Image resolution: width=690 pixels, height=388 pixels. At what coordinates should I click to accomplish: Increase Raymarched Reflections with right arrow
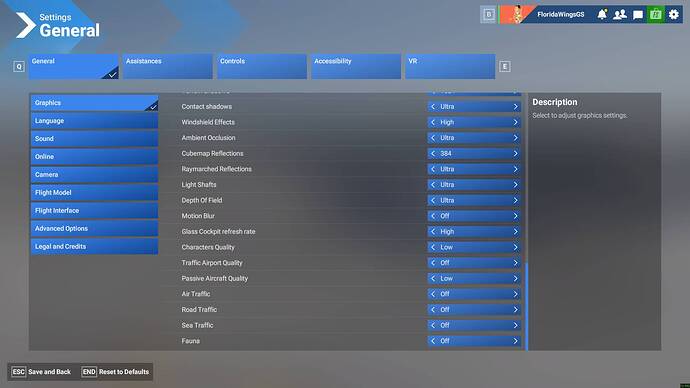515,169
